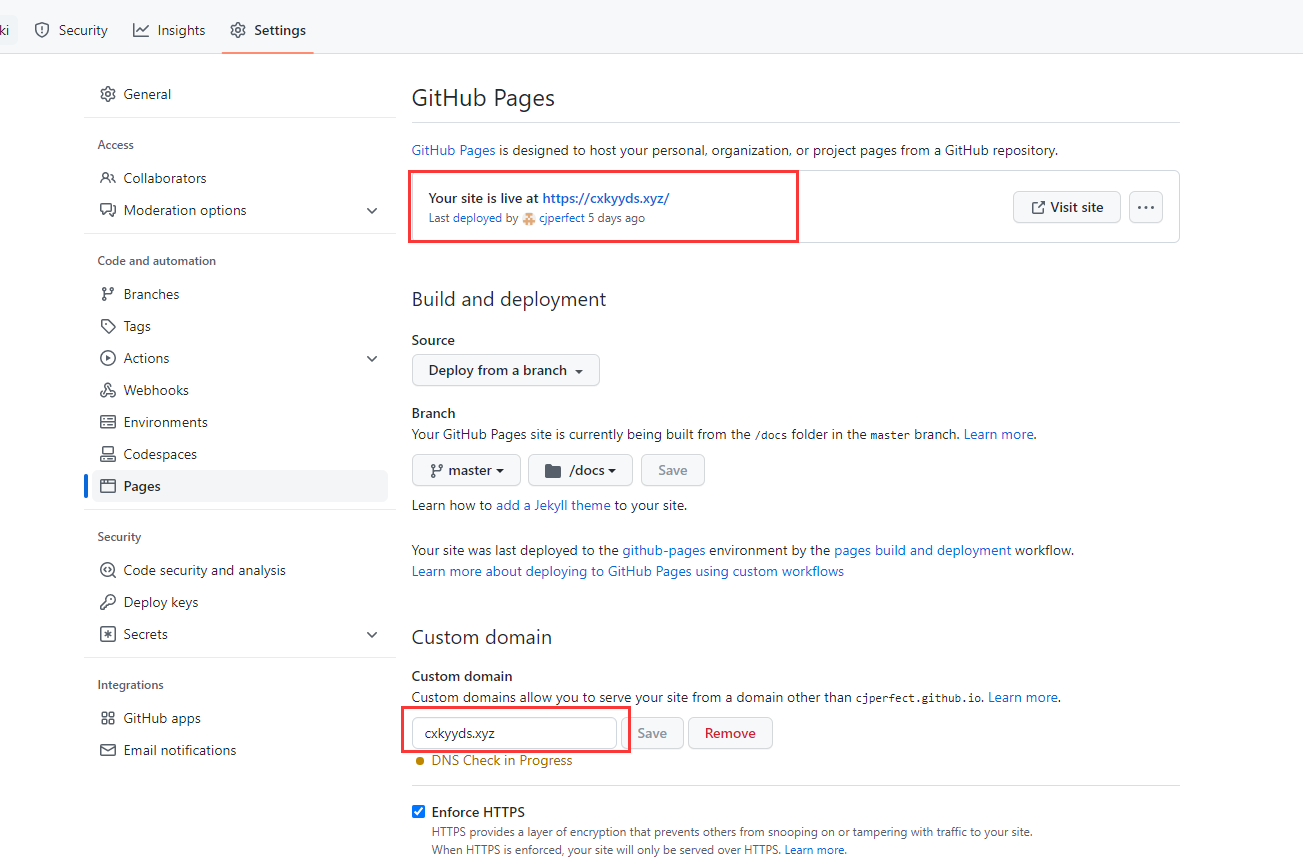Open the Security tab

coord(71,30)
